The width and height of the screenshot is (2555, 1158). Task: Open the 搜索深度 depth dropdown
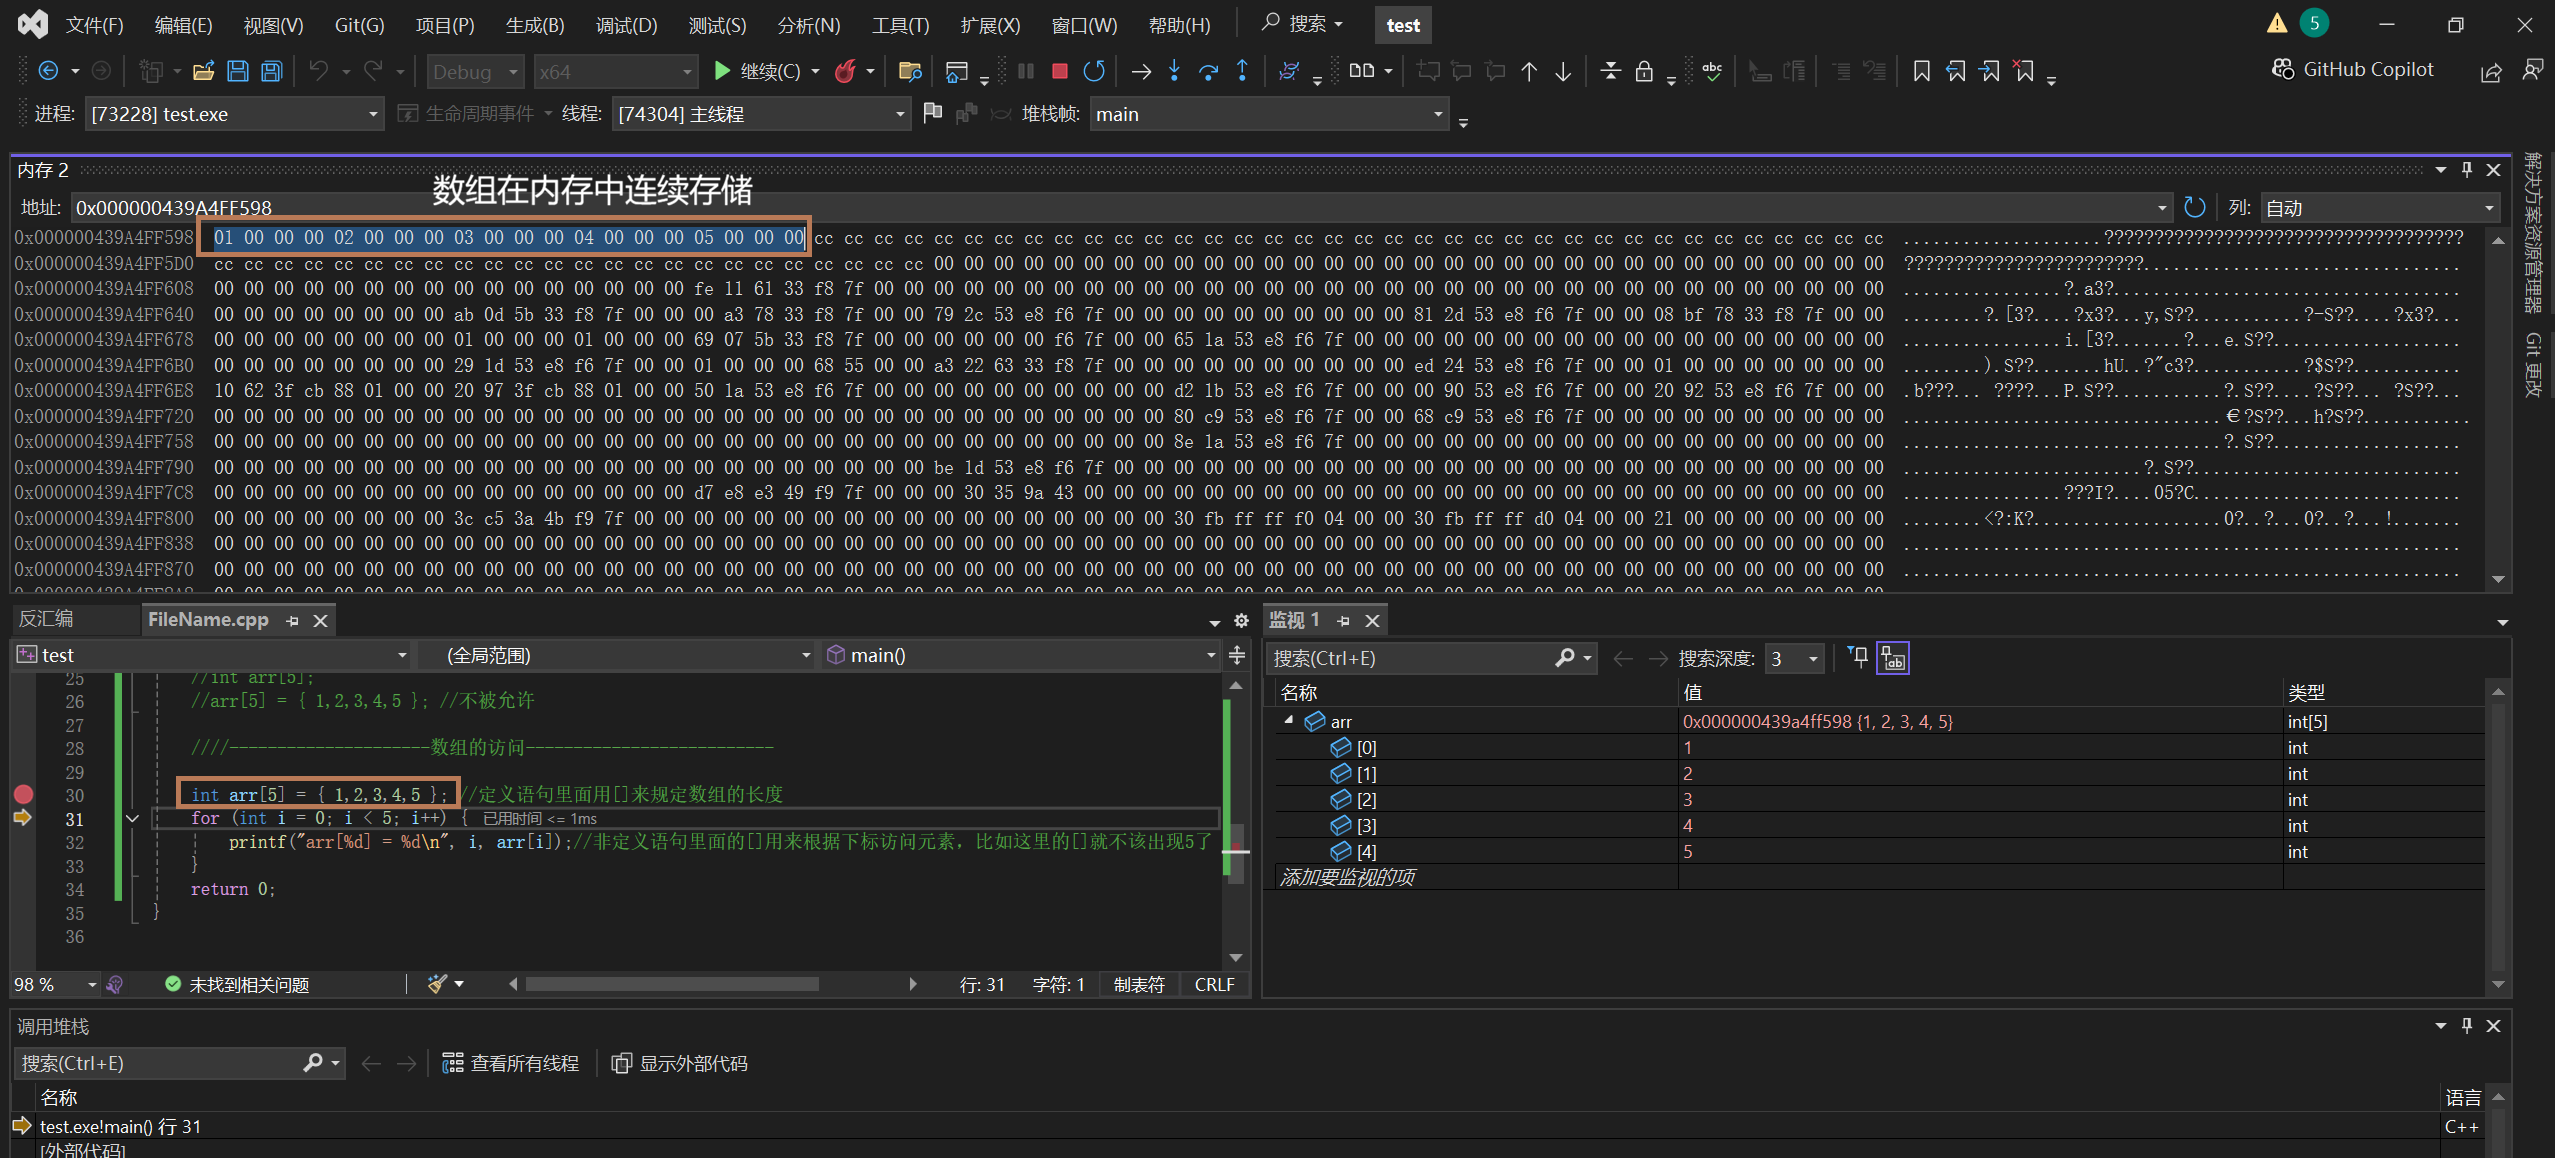click(x=1812, y=658)
